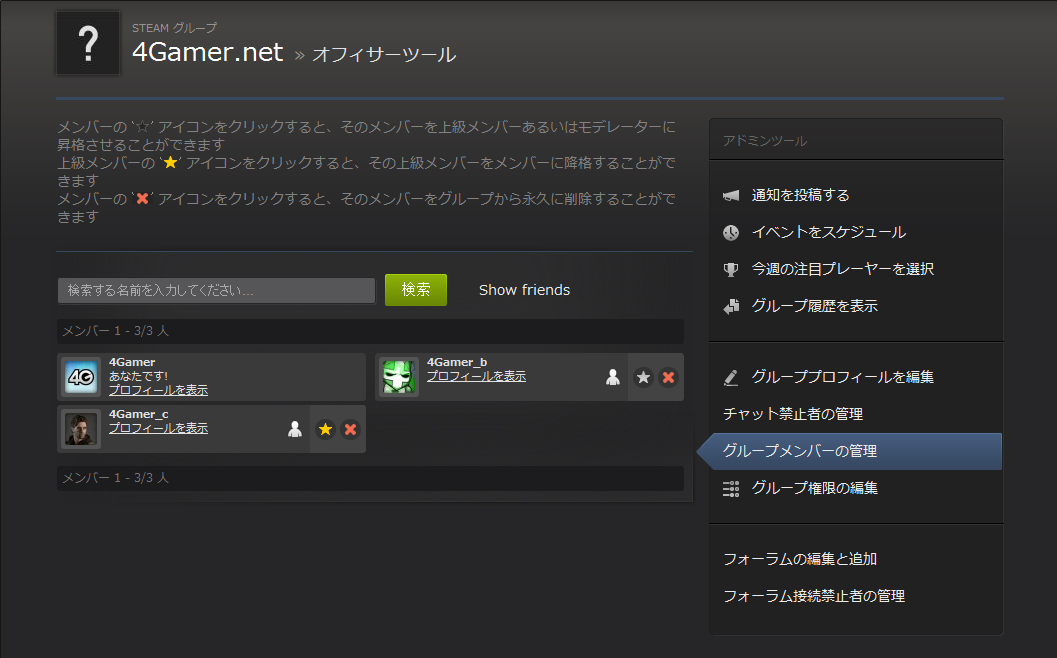Viewport: 1057px width, 658px height.
Task: Click the lower メンバー 1 - 3/3 人 count bar
Action: point(370,478)
